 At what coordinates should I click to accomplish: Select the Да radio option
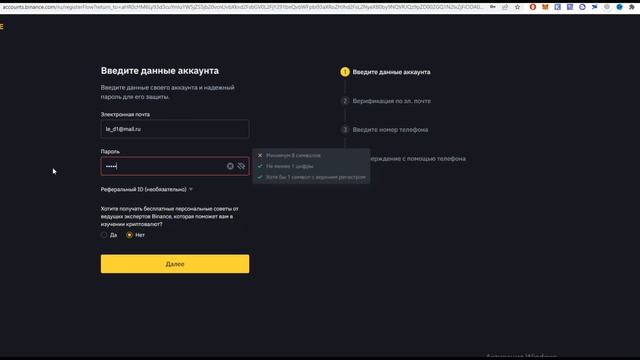[104, 235]
